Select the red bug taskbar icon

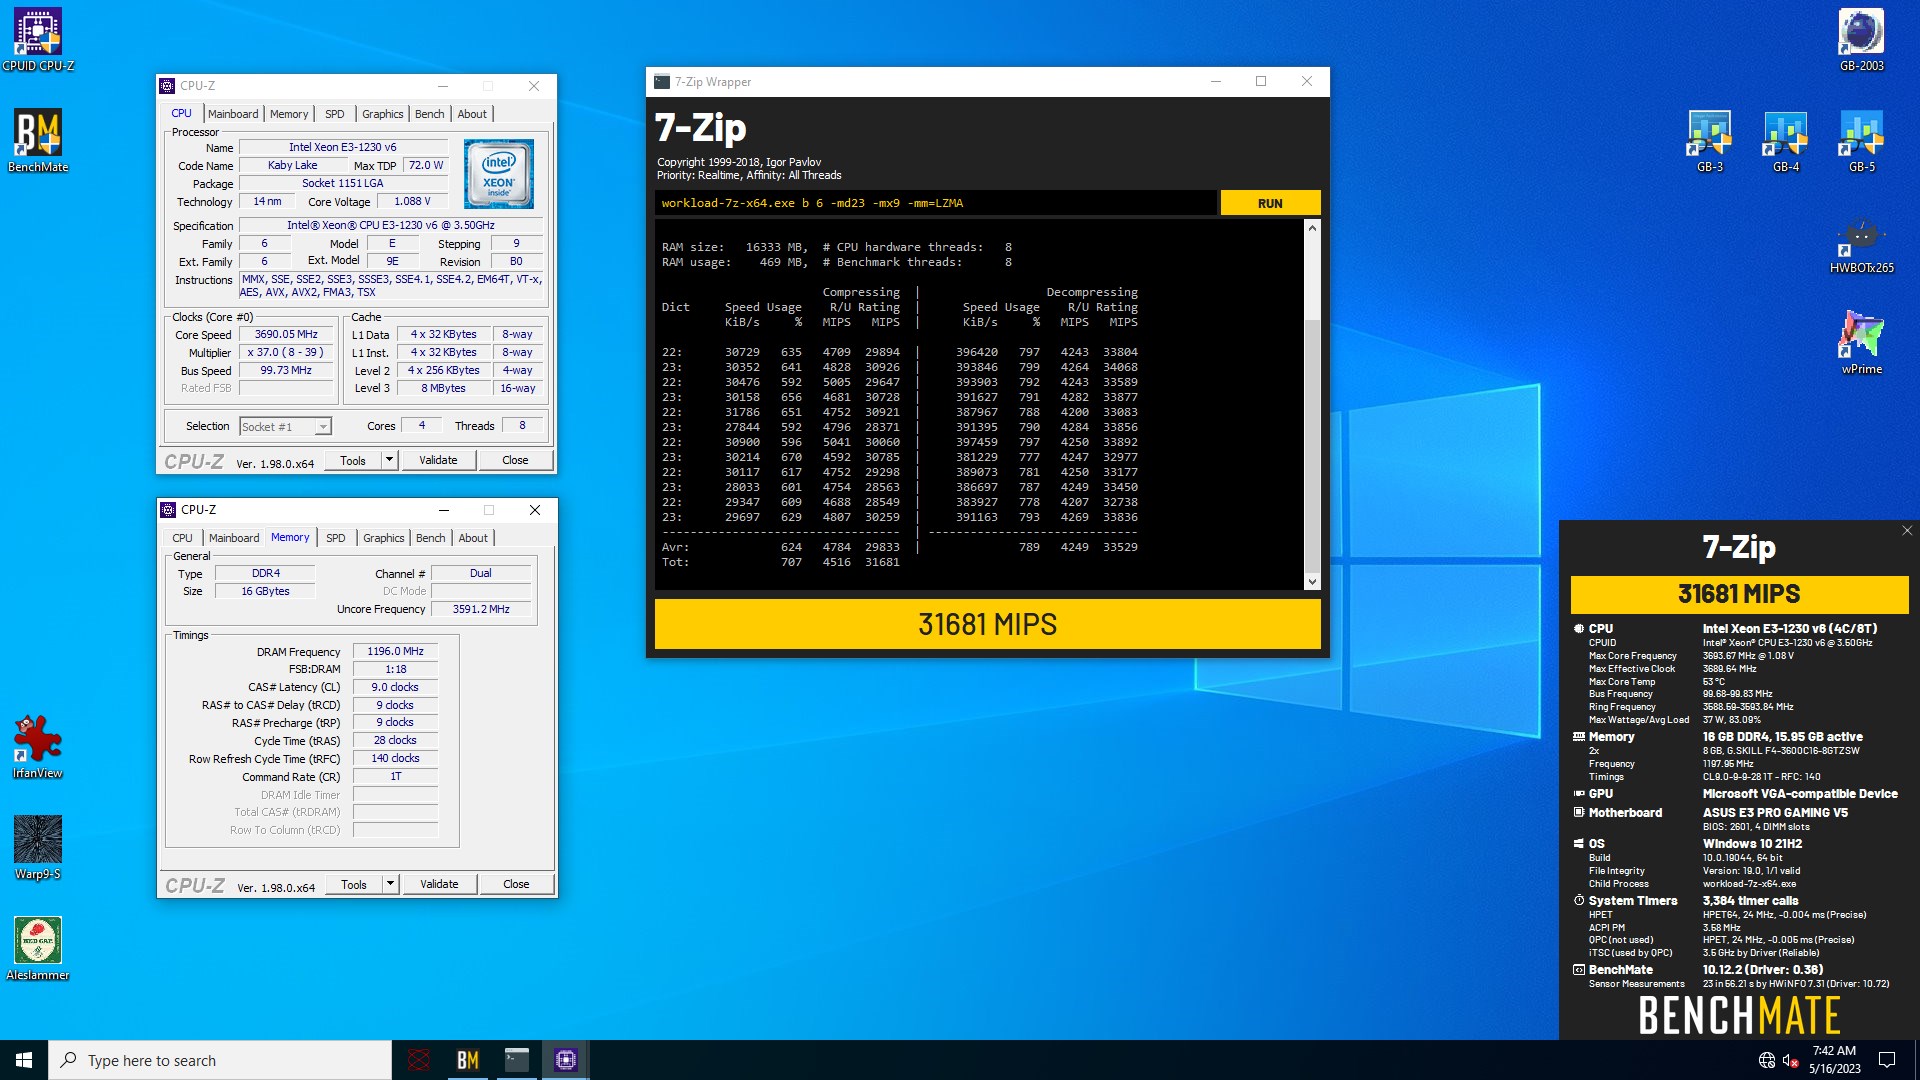click(419, 1060)
